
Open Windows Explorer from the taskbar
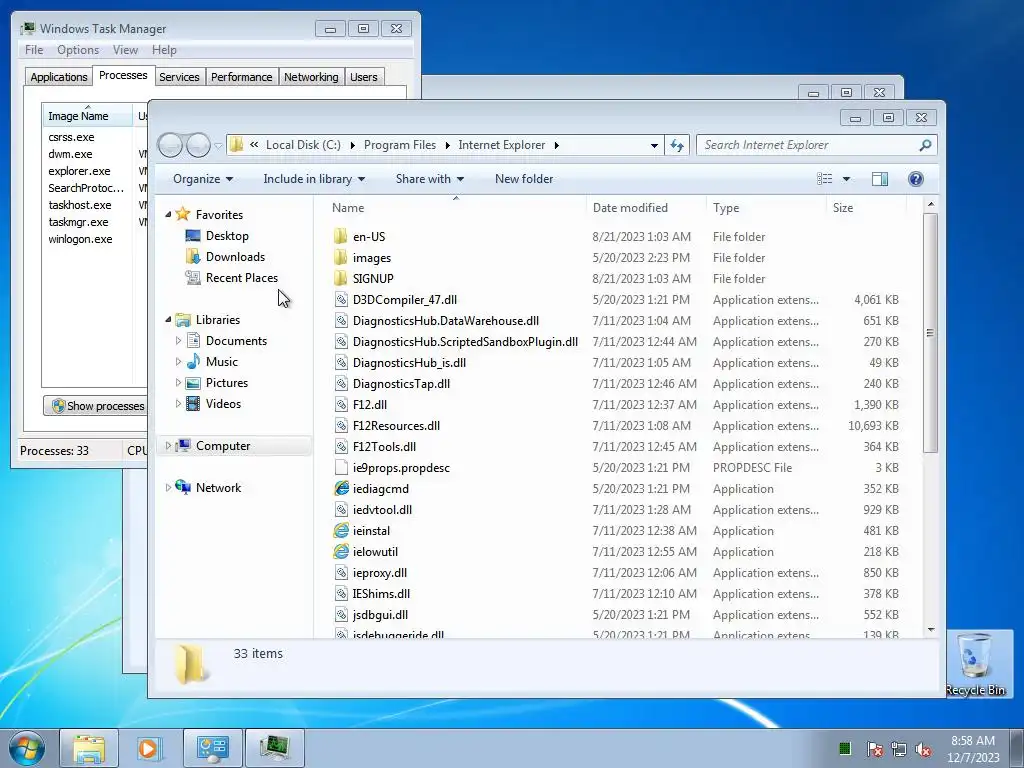click(x=89, y=748)
